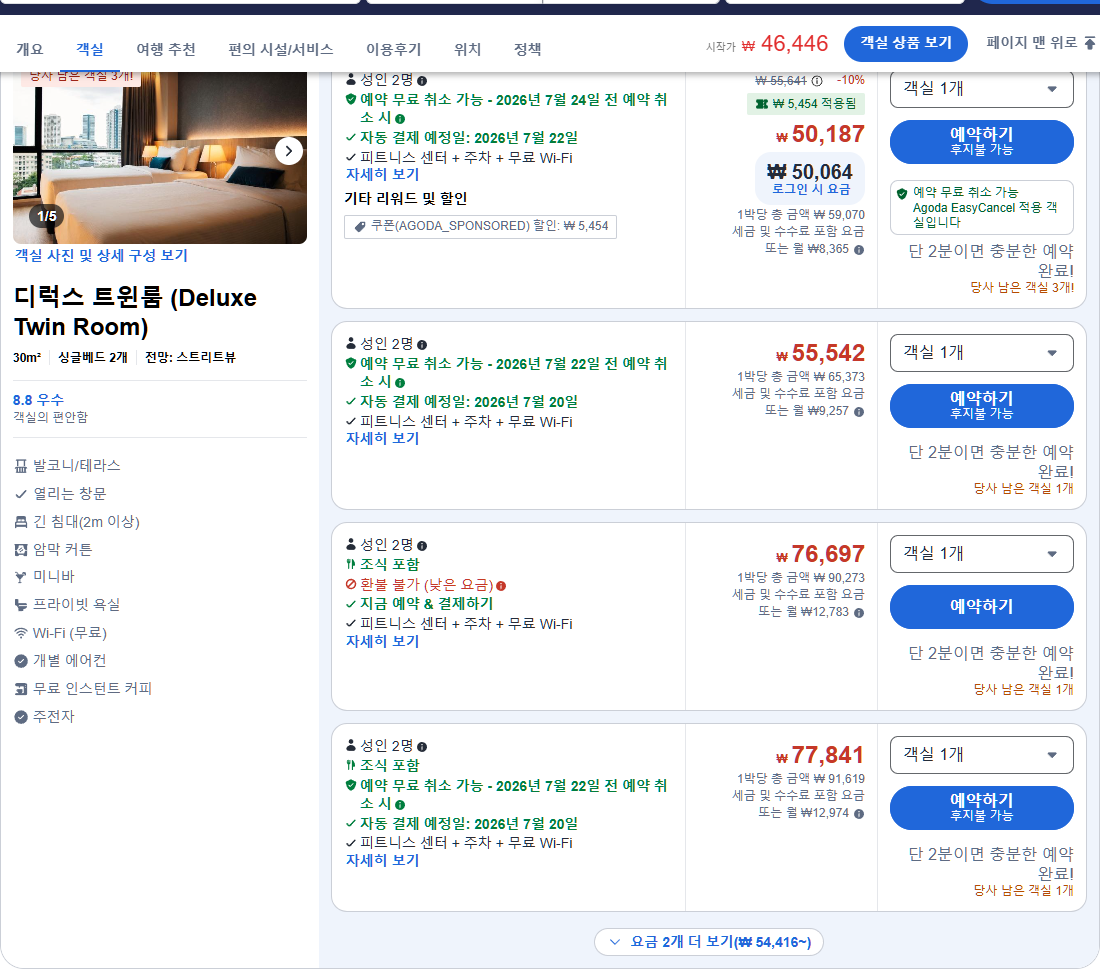Image resolution: width=1100 pixels, height=970 pixels.
Task: Click the ₩5,454 적용됨 coupon badge
Action: tap(806, 104)
